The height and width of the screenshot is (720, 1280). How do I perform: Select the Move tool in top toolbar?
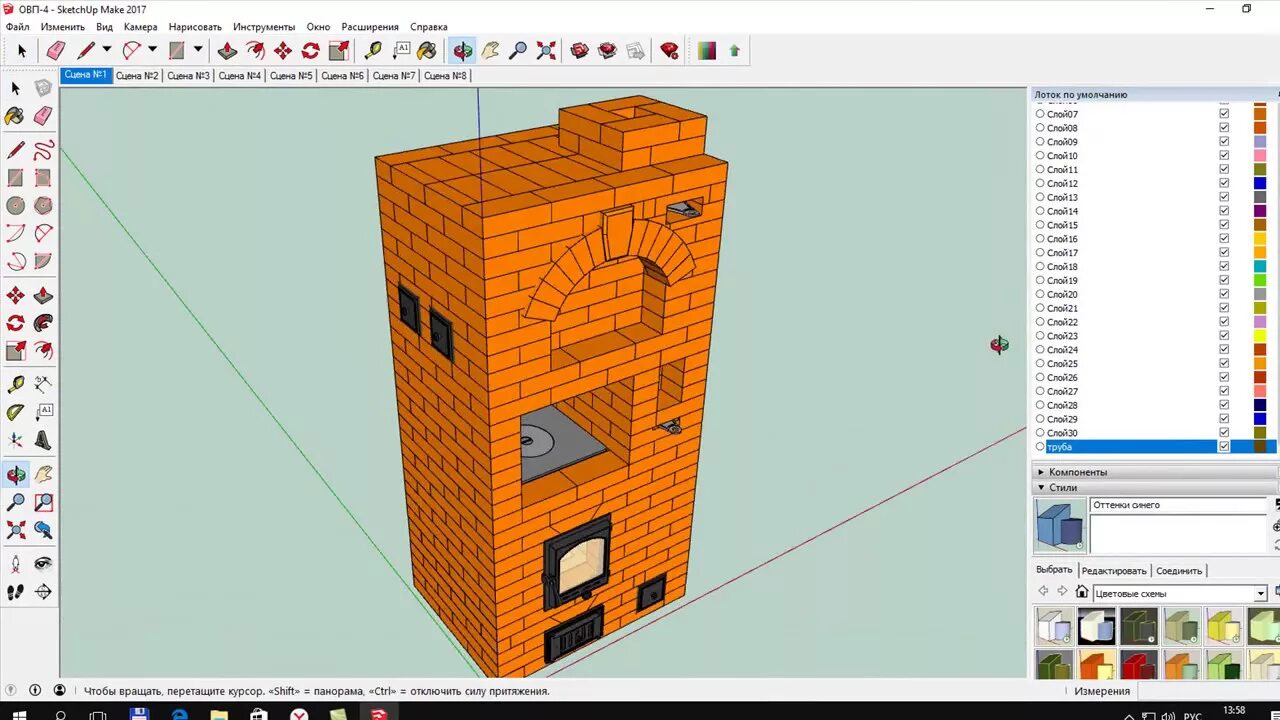tap(283, 50)
